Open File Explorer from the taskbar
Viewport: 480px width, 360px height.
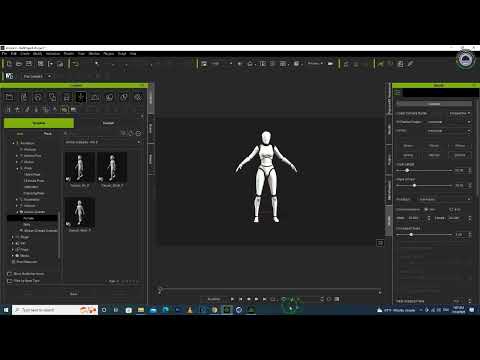[x=141, y=310]
